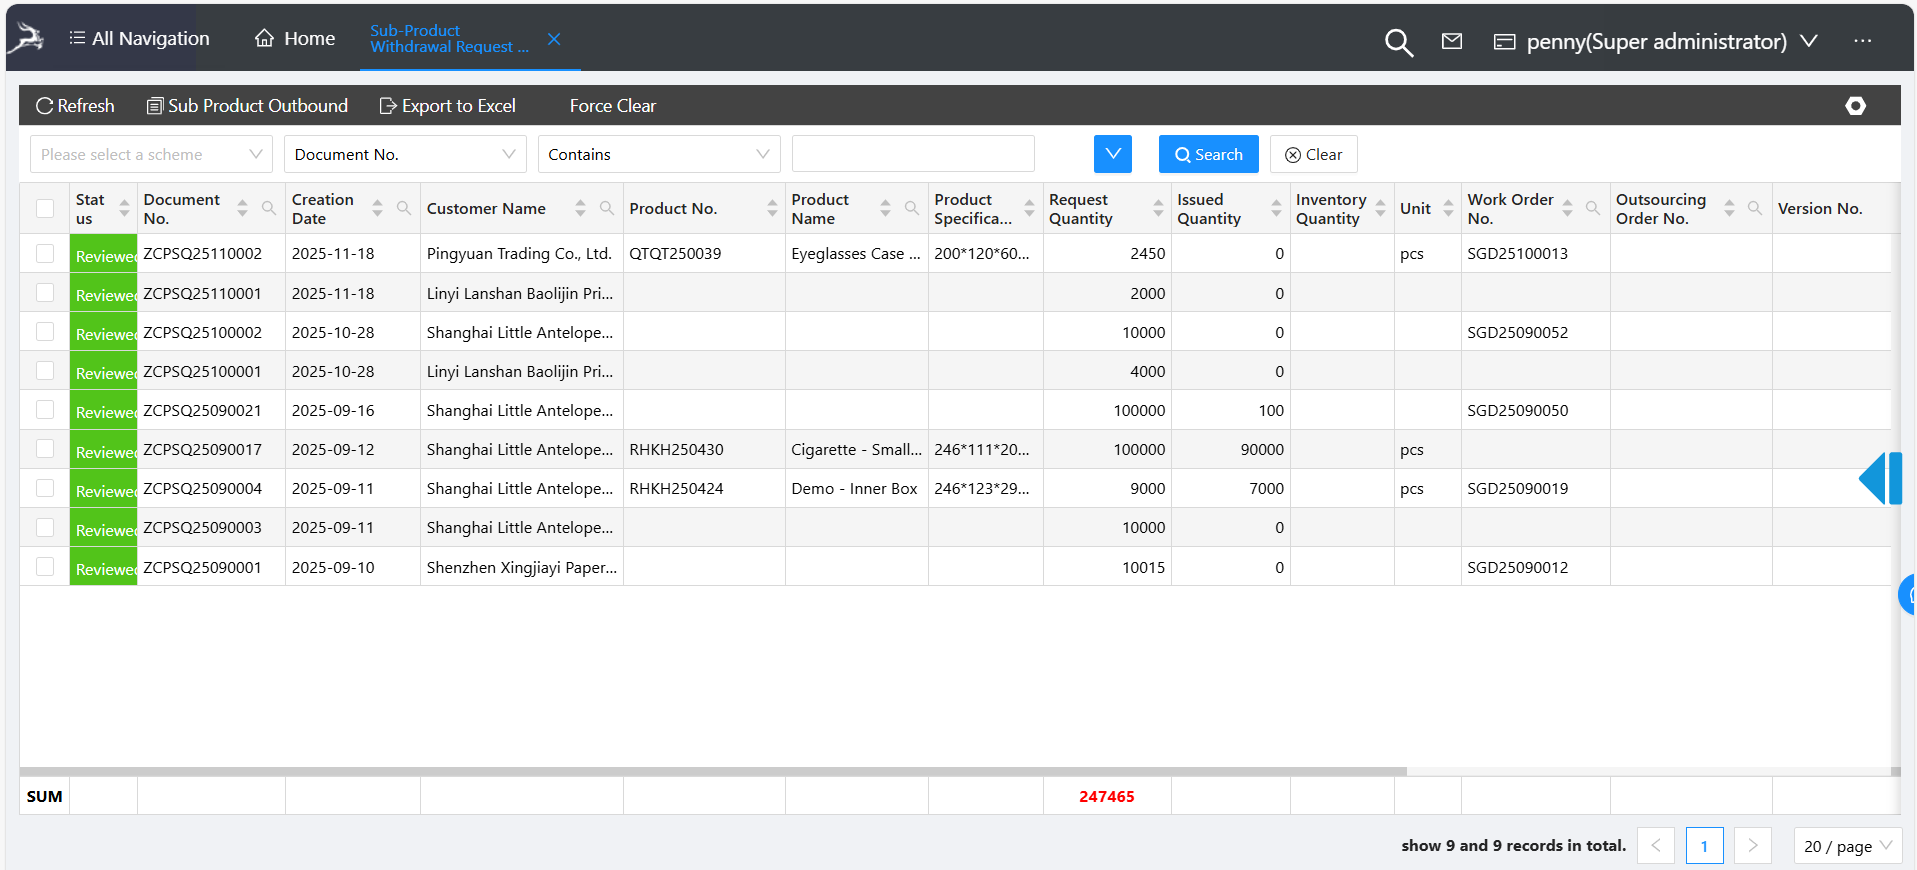Click search icon in Document No. column
Screen dimensions: 1917x870
tap(268, 208)
